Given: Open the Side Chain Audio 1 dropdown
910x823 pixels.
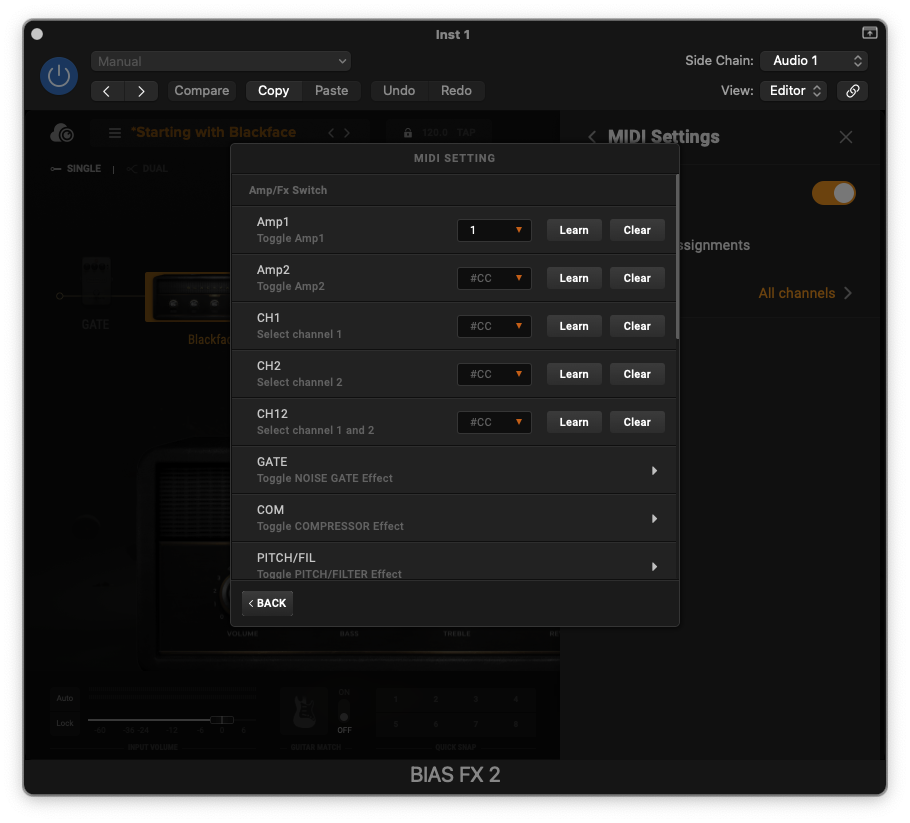Looking at the screenshot, I should coord(814,60).
